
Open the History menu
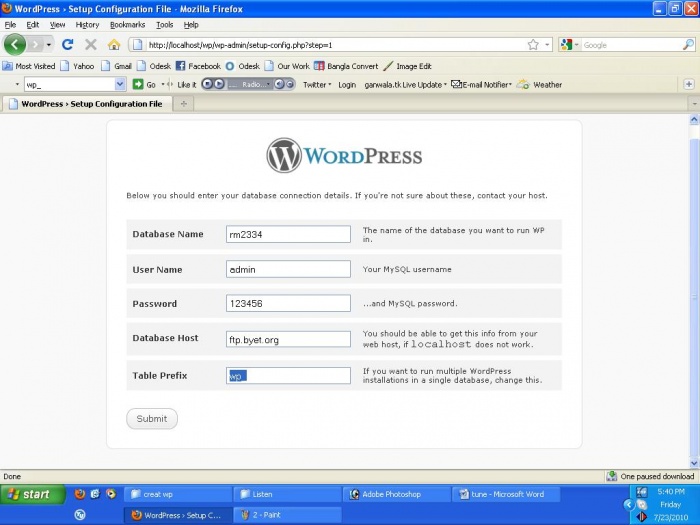[x=87, y=25]
